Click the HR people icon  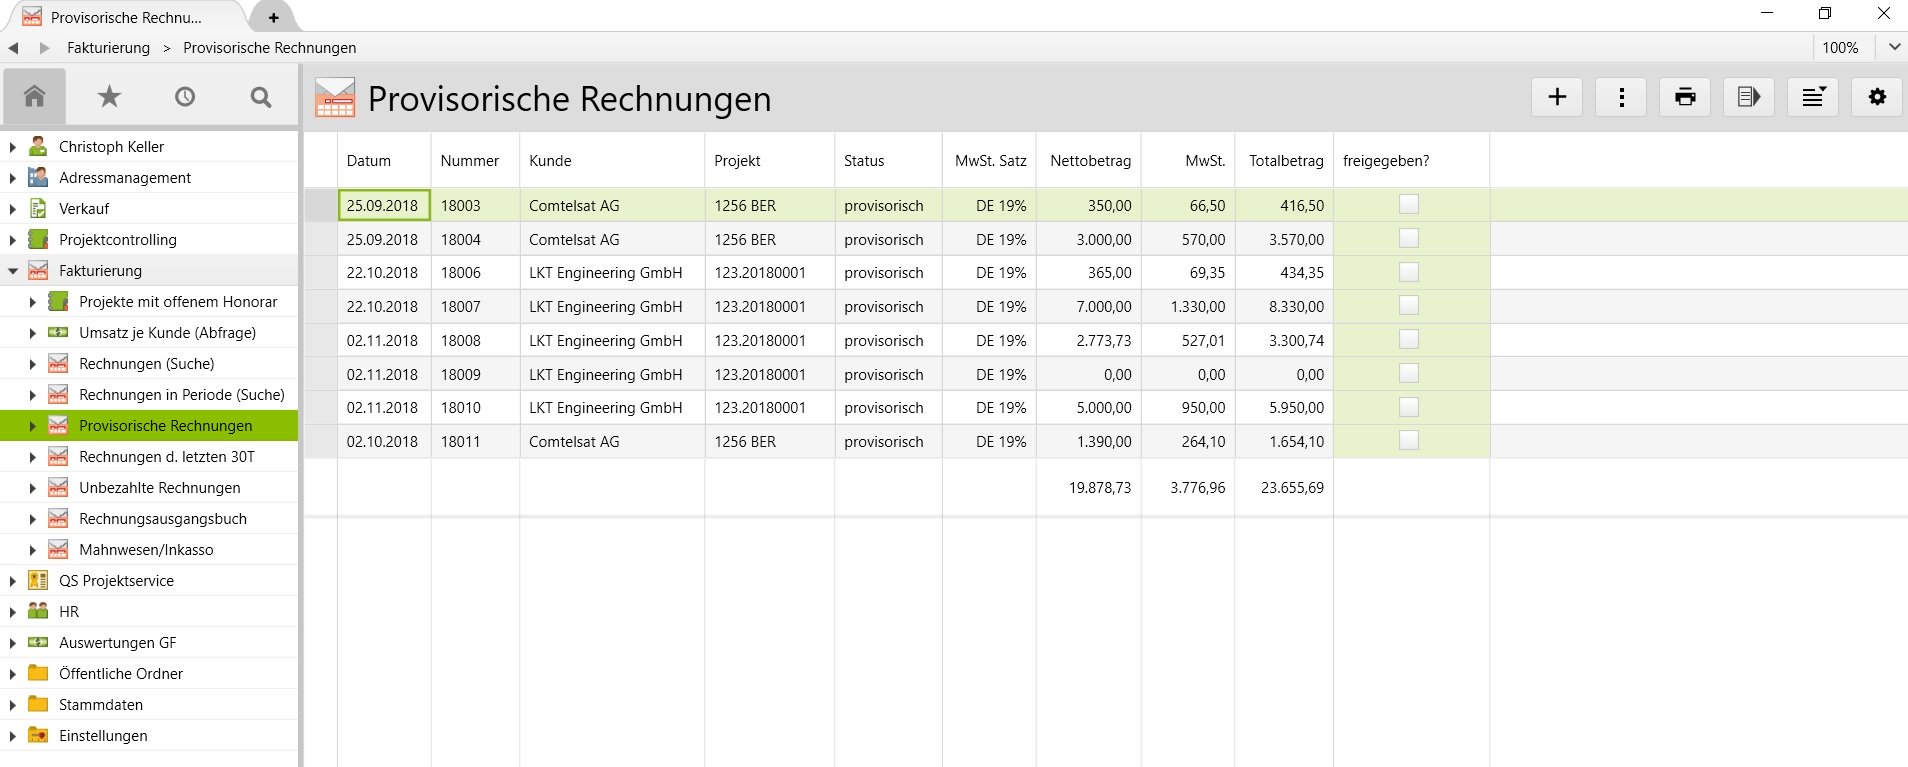pos(38,611)
